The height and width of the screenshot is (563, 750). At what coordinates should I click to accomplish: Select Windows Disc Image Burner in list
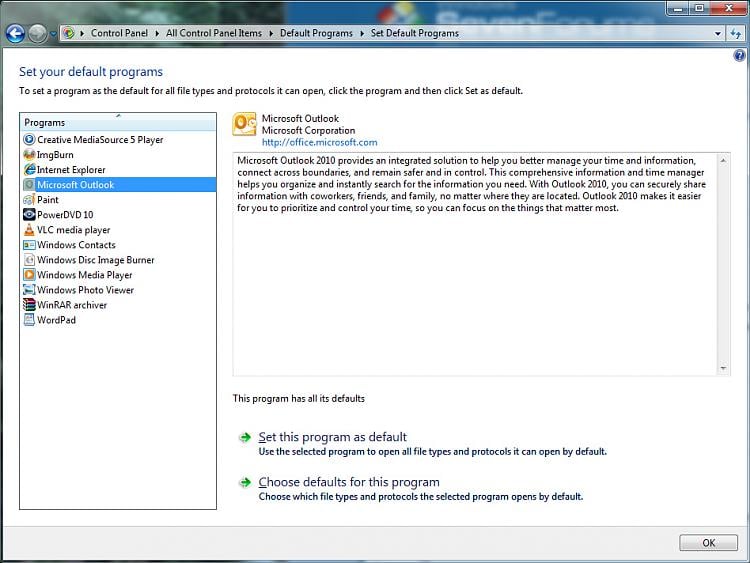(118, 260)
